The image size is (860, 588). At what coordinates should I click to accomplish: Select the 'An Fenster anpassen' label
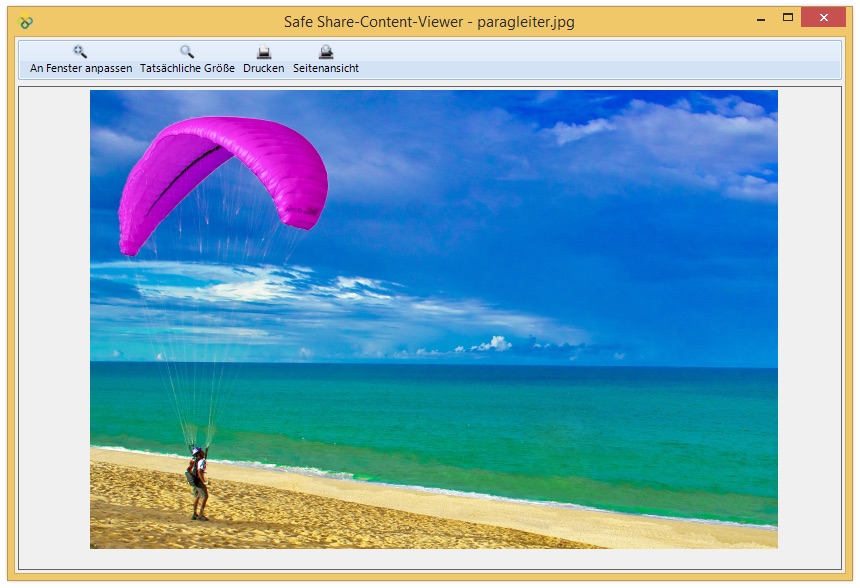(81, 68)
